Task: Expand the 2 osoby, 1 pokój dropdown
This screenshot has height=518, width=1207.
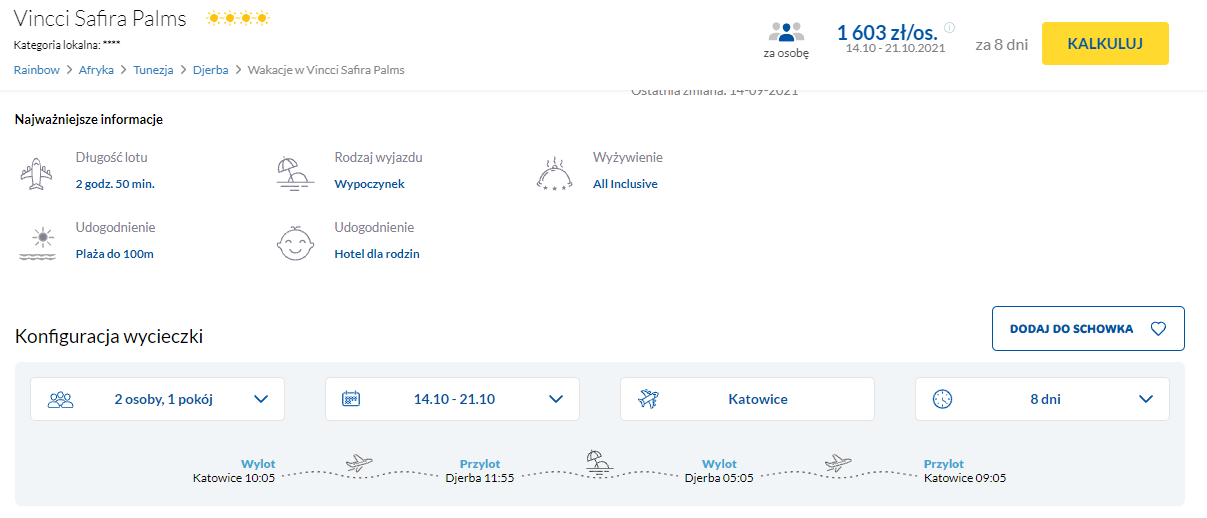Action: click(x=261, y=399)
